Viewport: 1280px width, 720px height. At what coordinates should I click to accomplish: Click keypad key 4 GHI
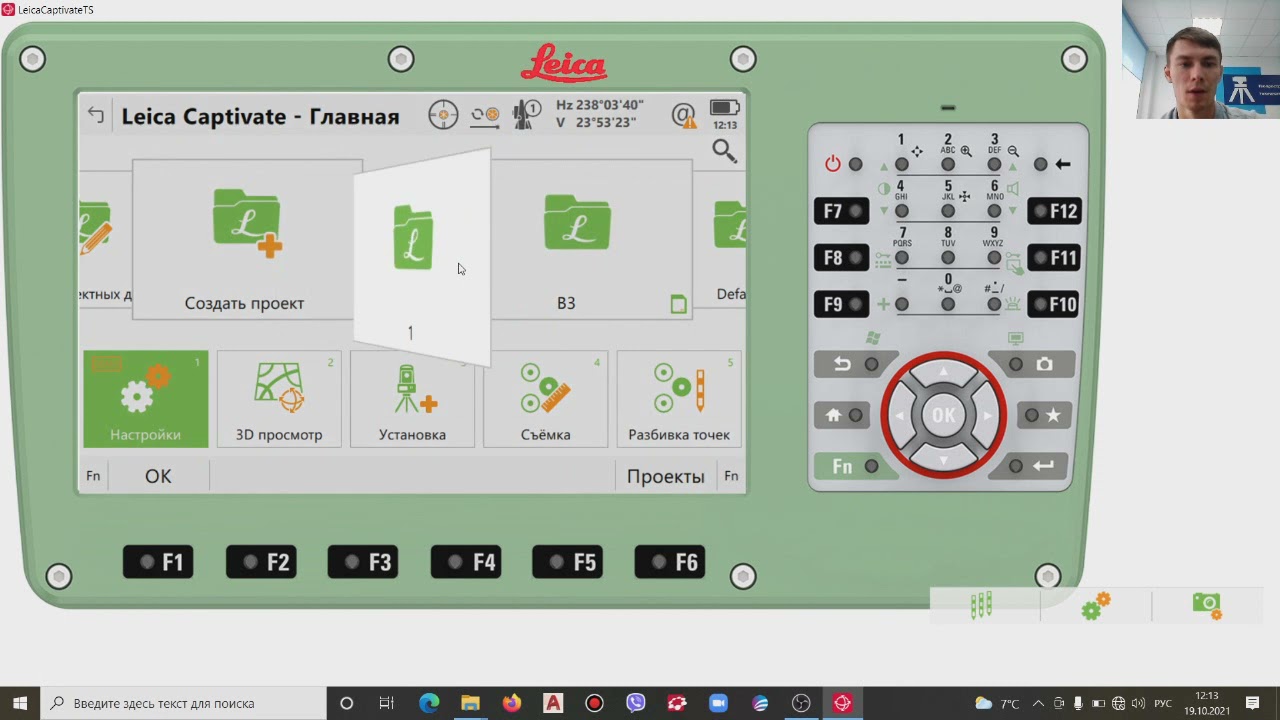click(902, 211)
